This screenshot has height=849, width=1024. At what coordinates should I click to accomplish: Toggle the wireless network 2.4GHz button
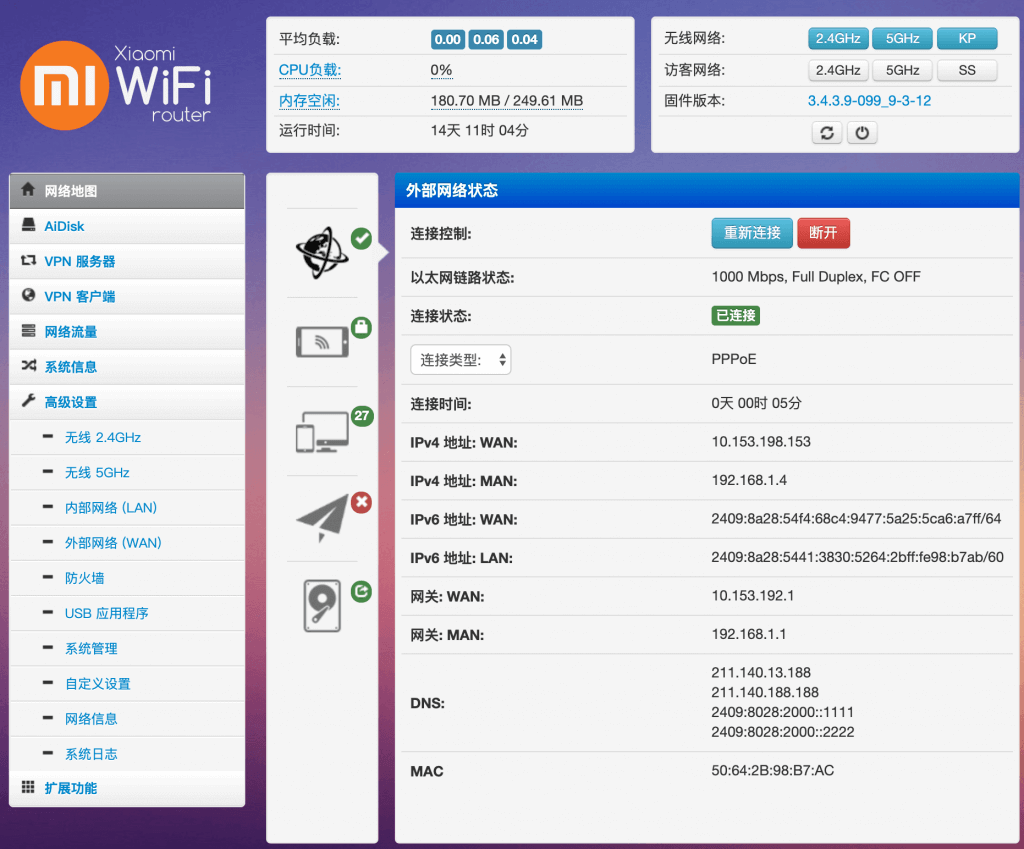838,39
